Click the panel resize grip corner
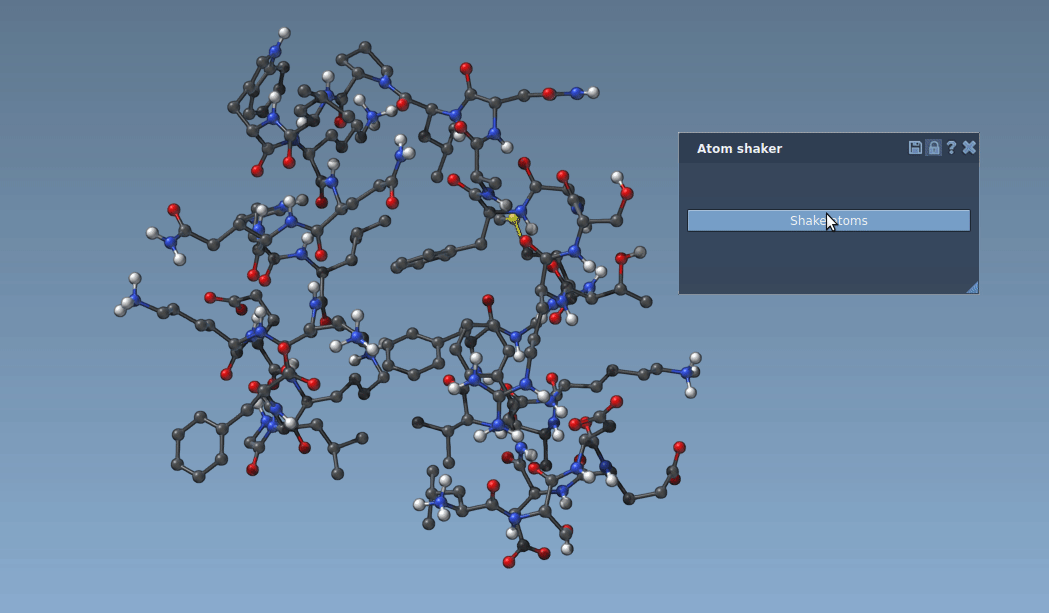The width and height of the screenshot is (1049, 613). tap(971, 287)
